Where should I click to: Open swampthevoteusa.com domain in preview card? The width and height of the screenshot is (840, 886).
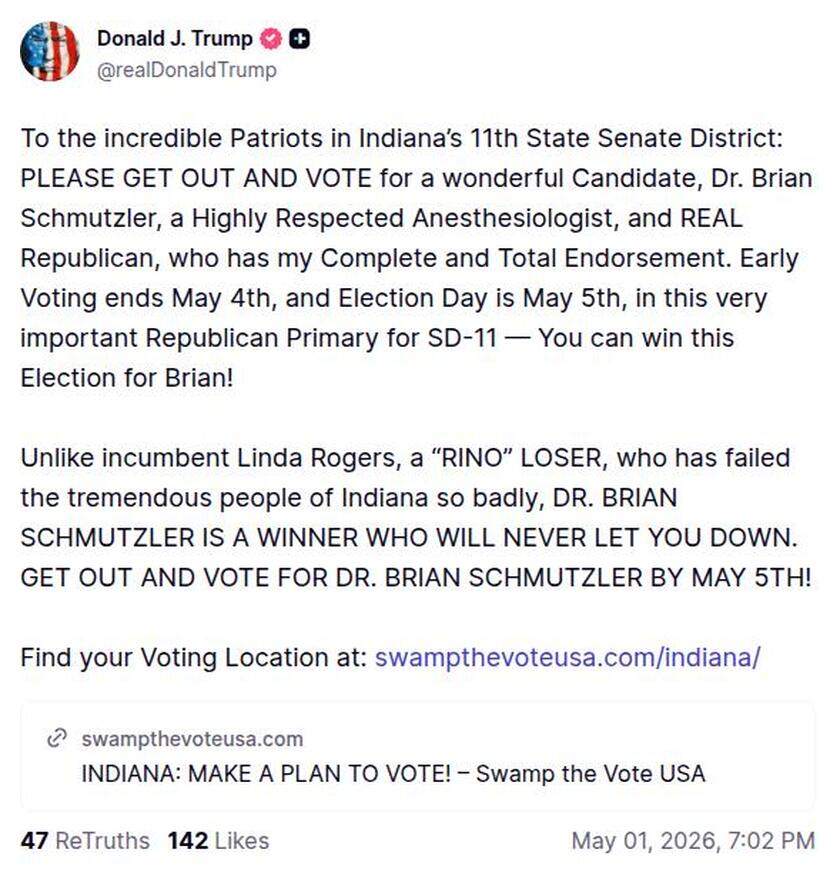click(x=192, y=739)
